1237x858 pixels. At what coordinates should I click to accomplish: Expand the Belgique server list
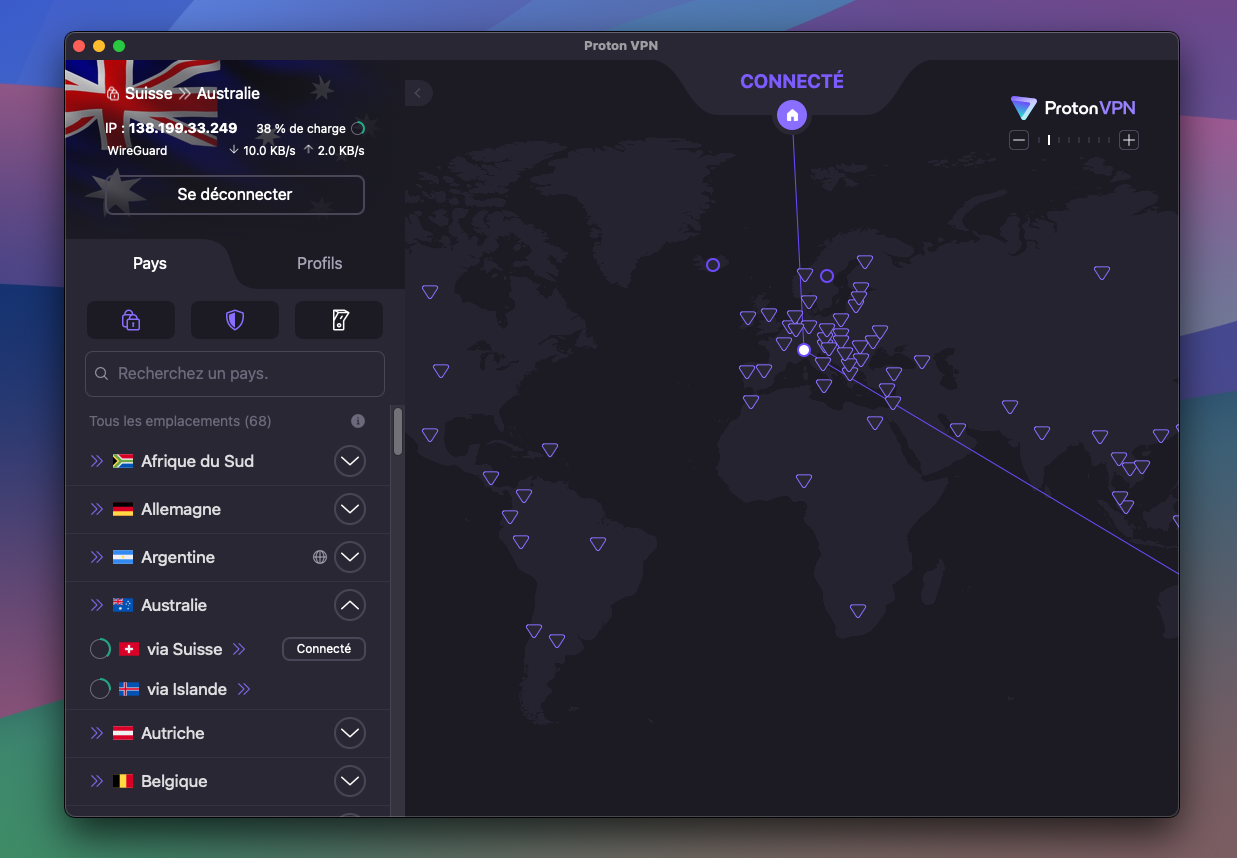349,781
